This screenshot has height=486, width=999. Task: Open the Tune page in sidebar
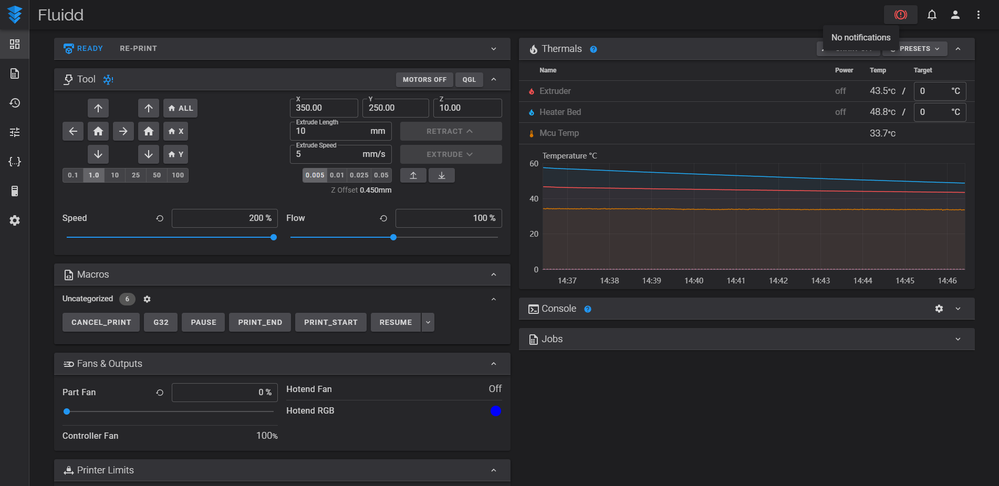point(14,132)
